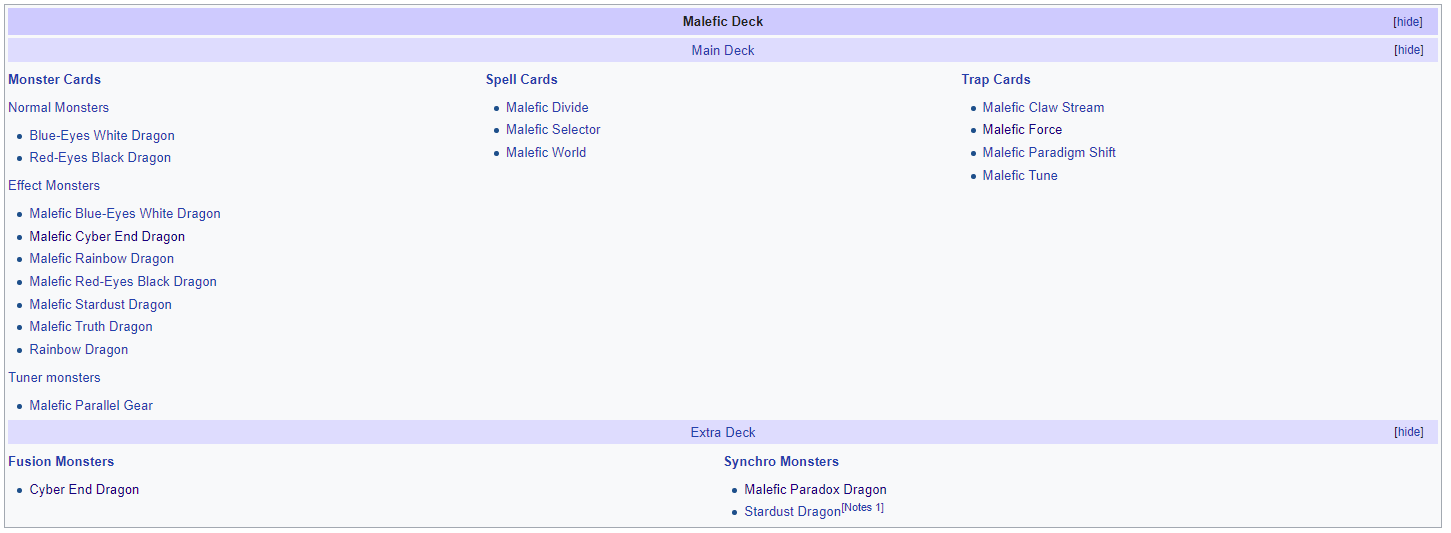
Task: Open the Fusion Monsters heading link
Action: coord(61,461)
